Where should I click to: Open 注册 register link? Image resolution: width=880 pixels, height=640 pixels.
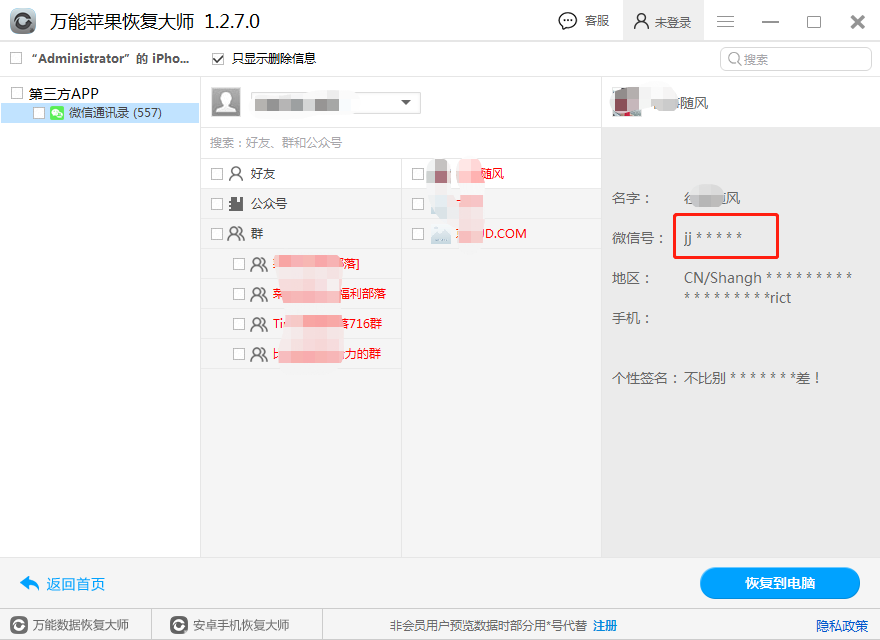(604, 625)
